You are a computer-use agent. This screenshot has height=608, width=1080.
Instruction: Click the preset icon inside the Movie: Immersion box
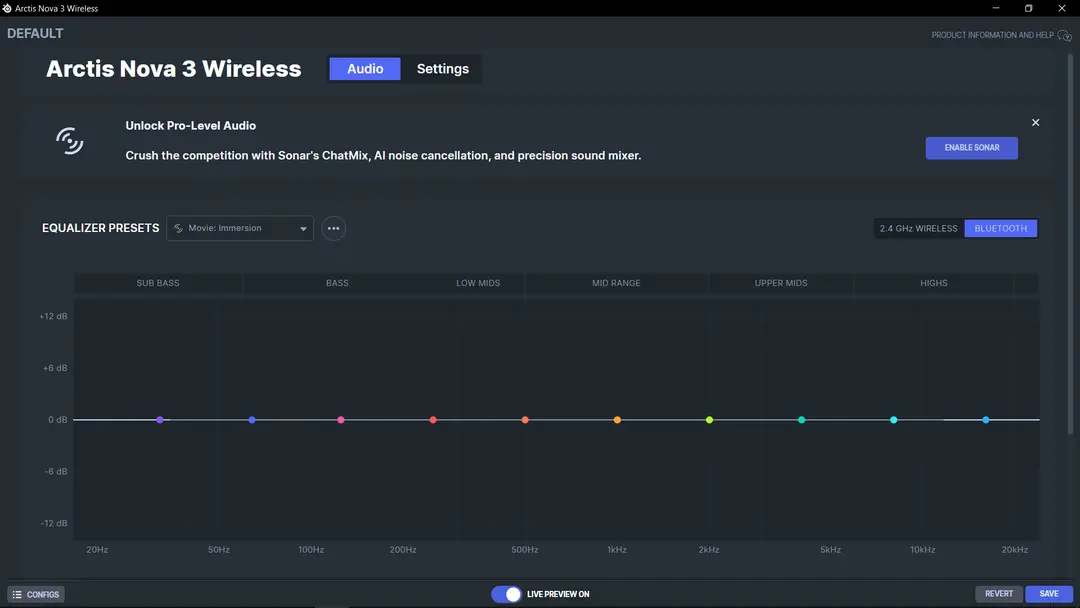coord(178,228)
